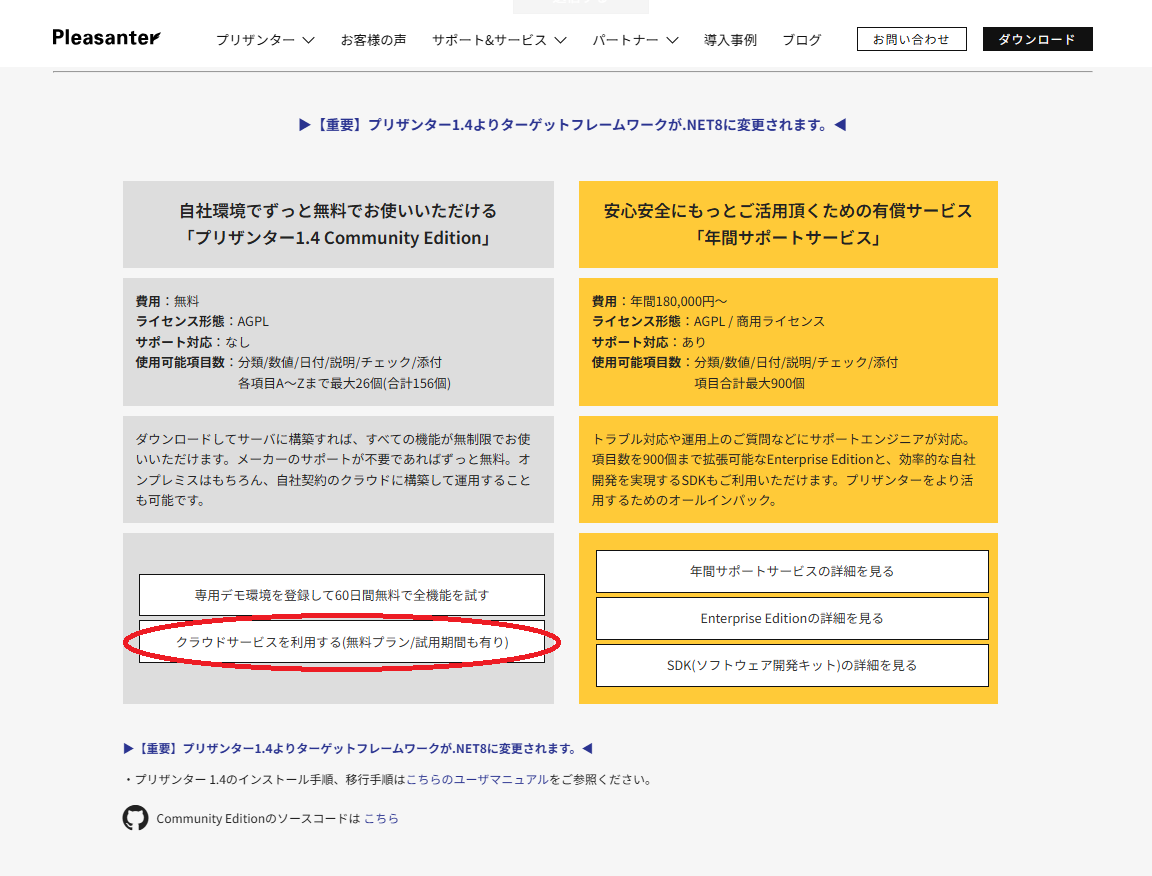Click クラウドサービスを利用する button
1152x876 pixels.
[342, 642]
